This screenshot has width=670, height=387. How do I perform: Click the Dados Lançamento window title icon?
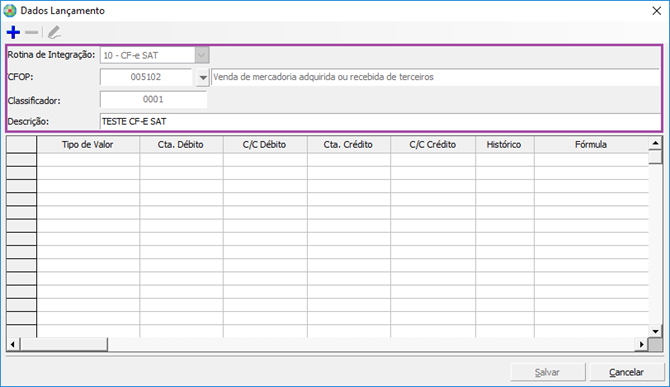point(10,11)
